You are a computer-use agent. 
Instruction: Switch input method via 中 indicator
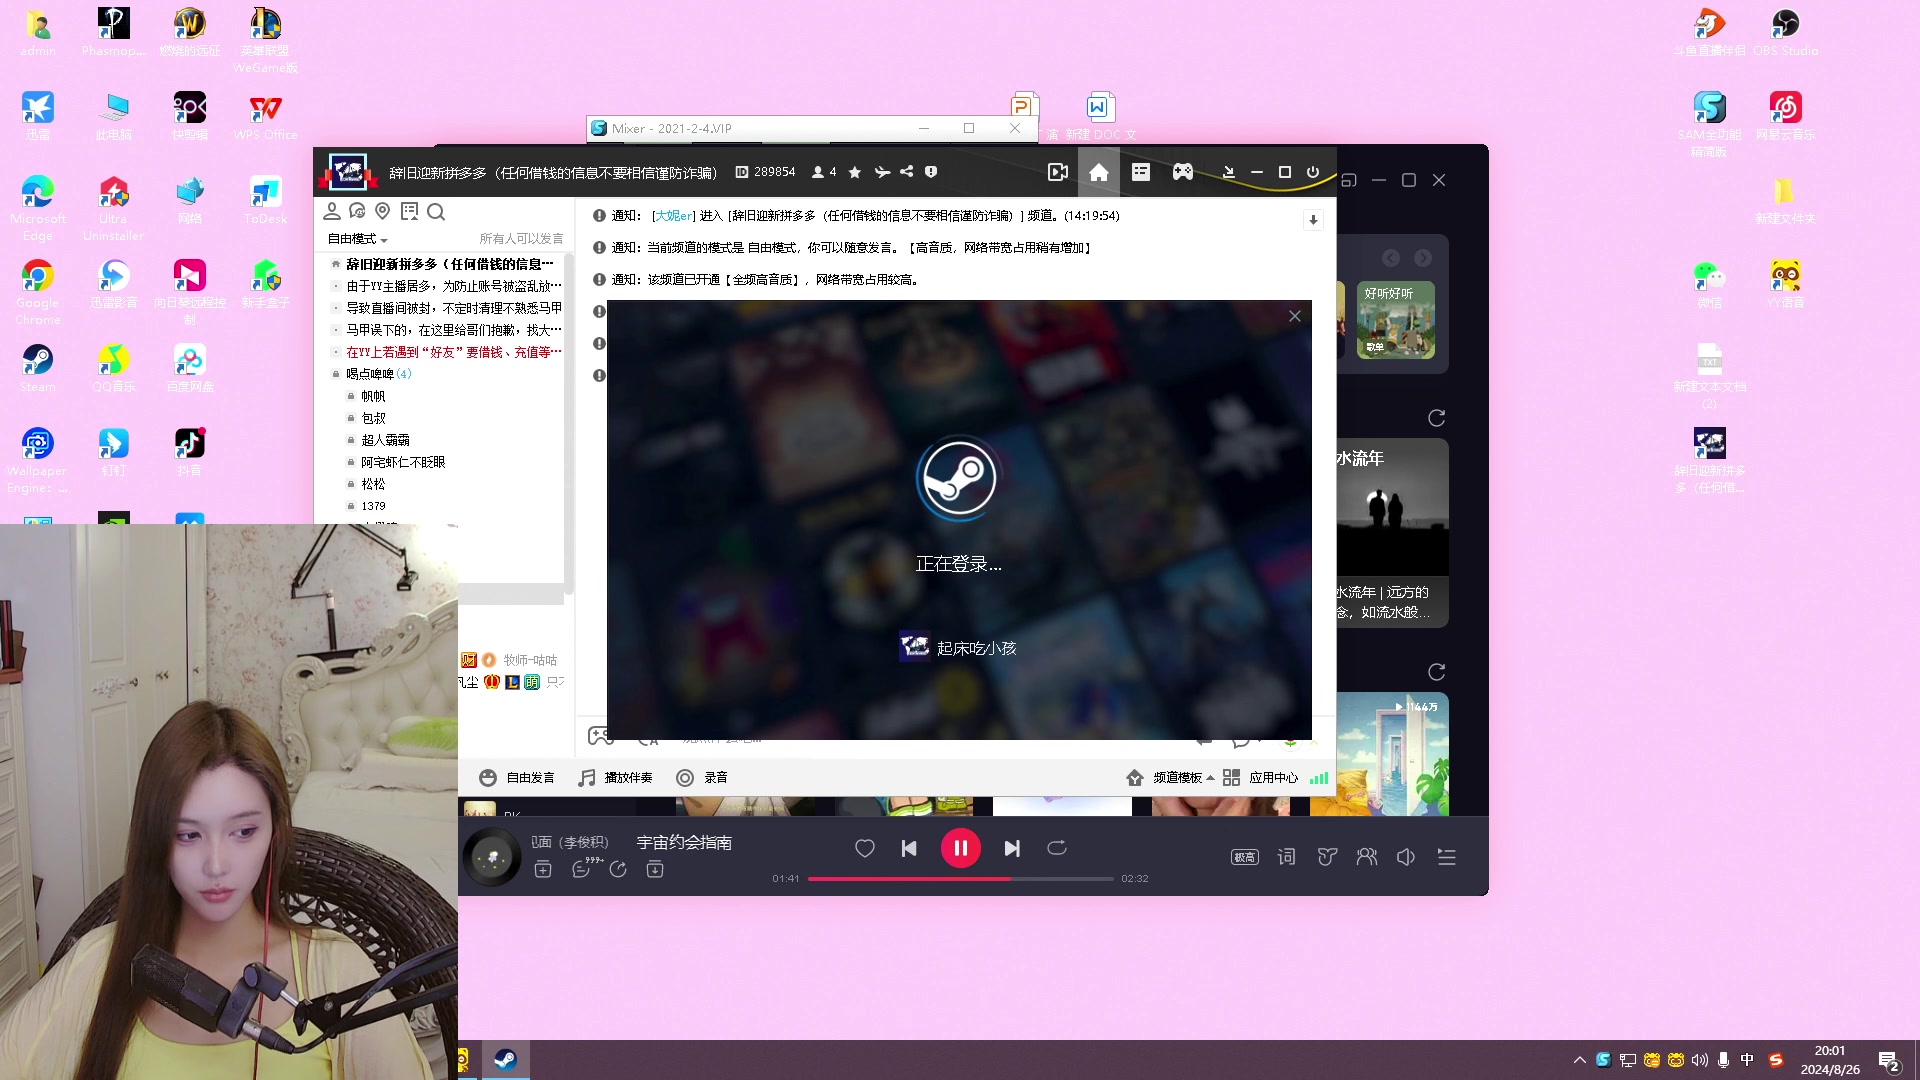coord(1747,1060)
